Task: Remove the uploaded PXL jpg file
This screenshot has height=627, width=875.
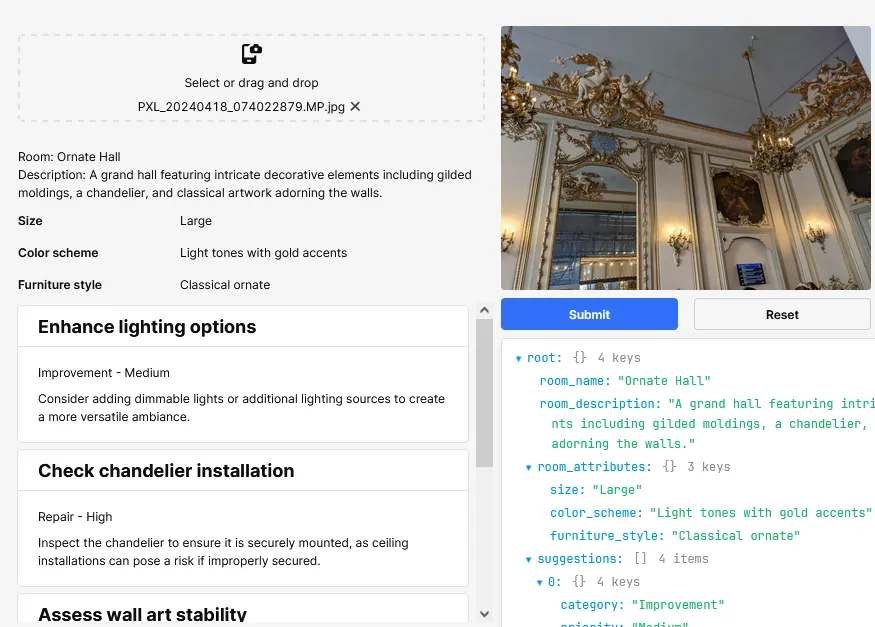Action: pyautogui.click(x=355, y=106)
